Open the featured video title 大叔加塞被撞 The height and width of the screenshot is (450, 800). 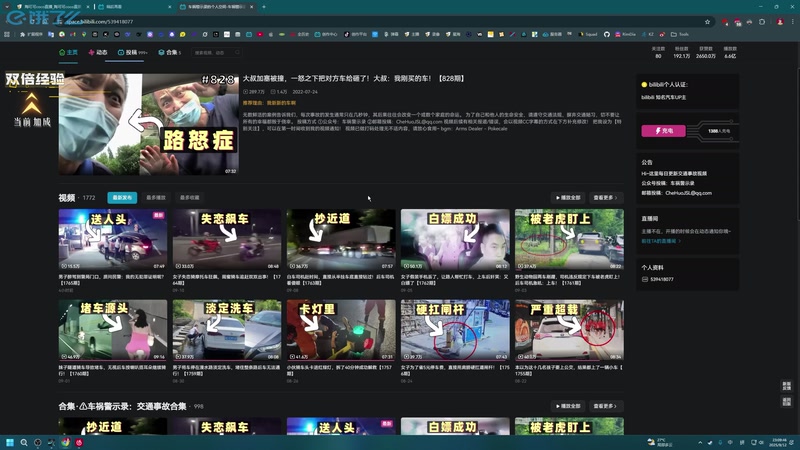coord(353,79)
